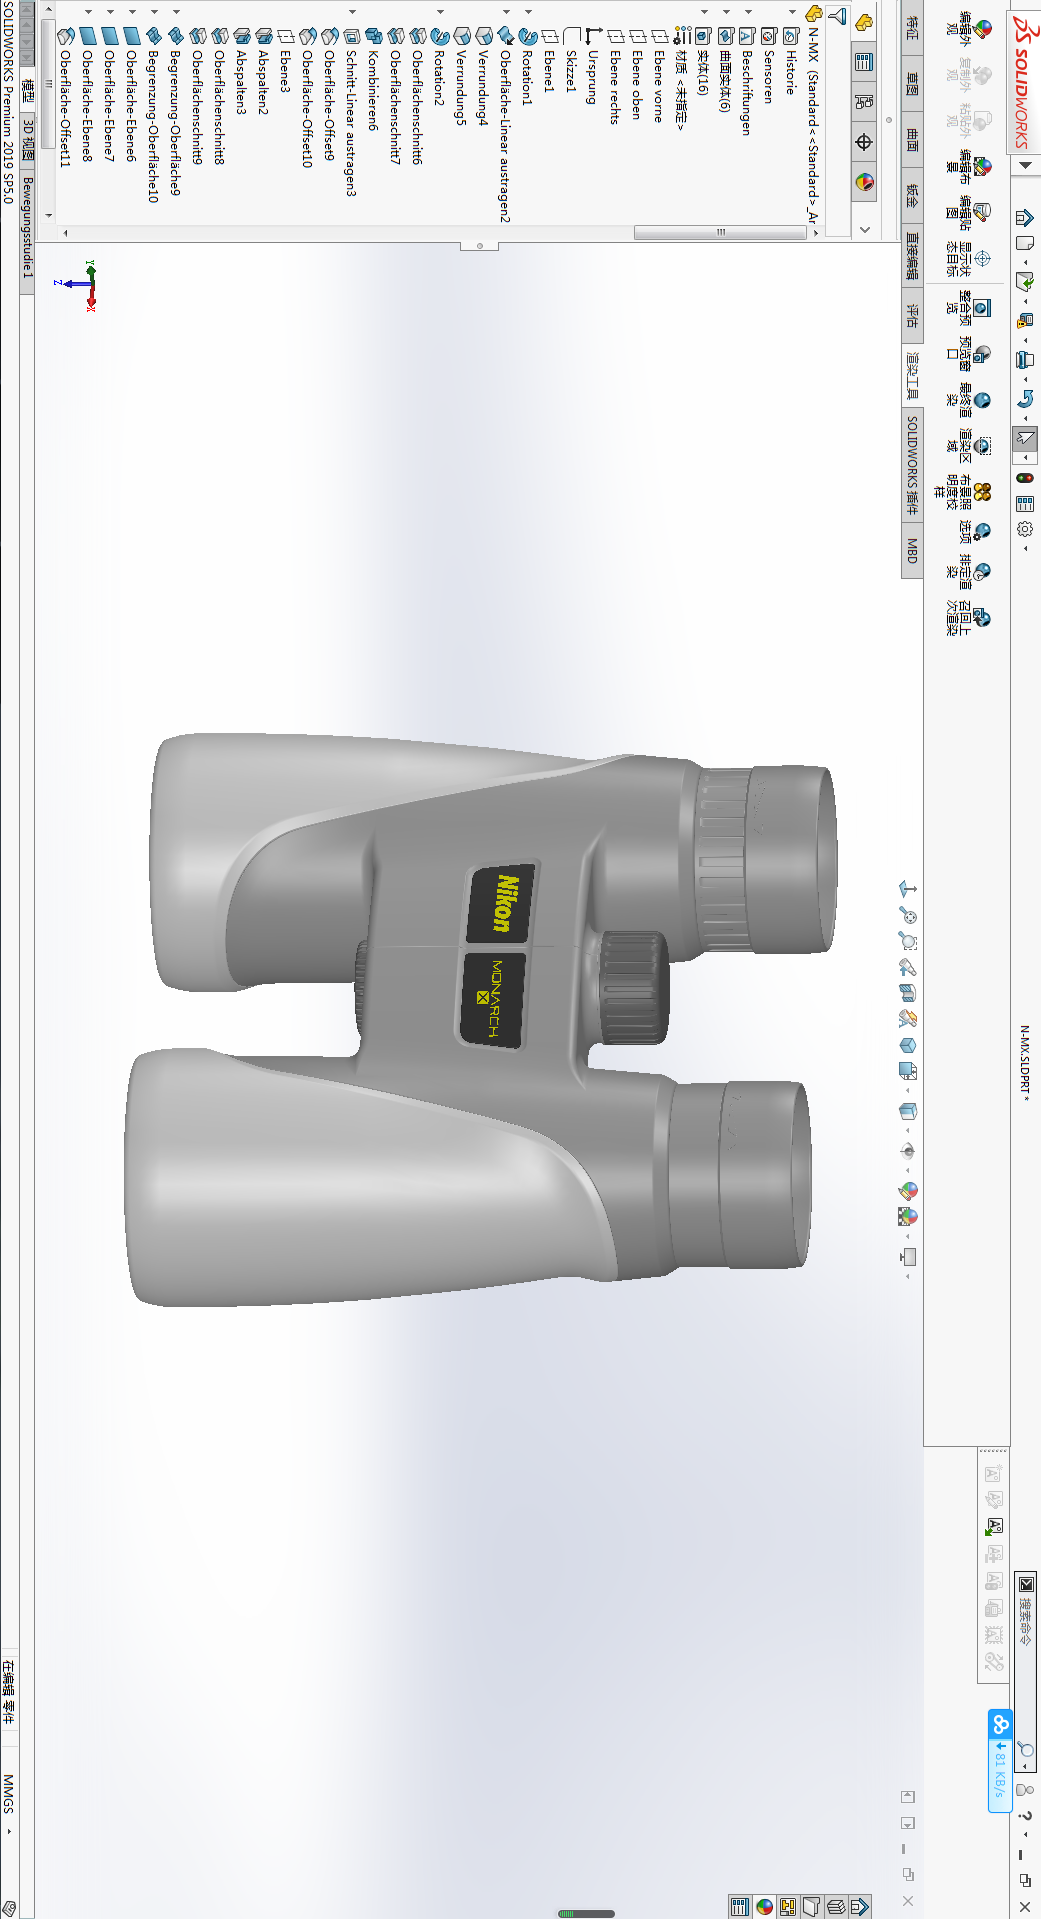Switch to the 曲面 (Surfaces) ribbon tab
This screenshot has height=1919, width=1041.
coord(912,139)
